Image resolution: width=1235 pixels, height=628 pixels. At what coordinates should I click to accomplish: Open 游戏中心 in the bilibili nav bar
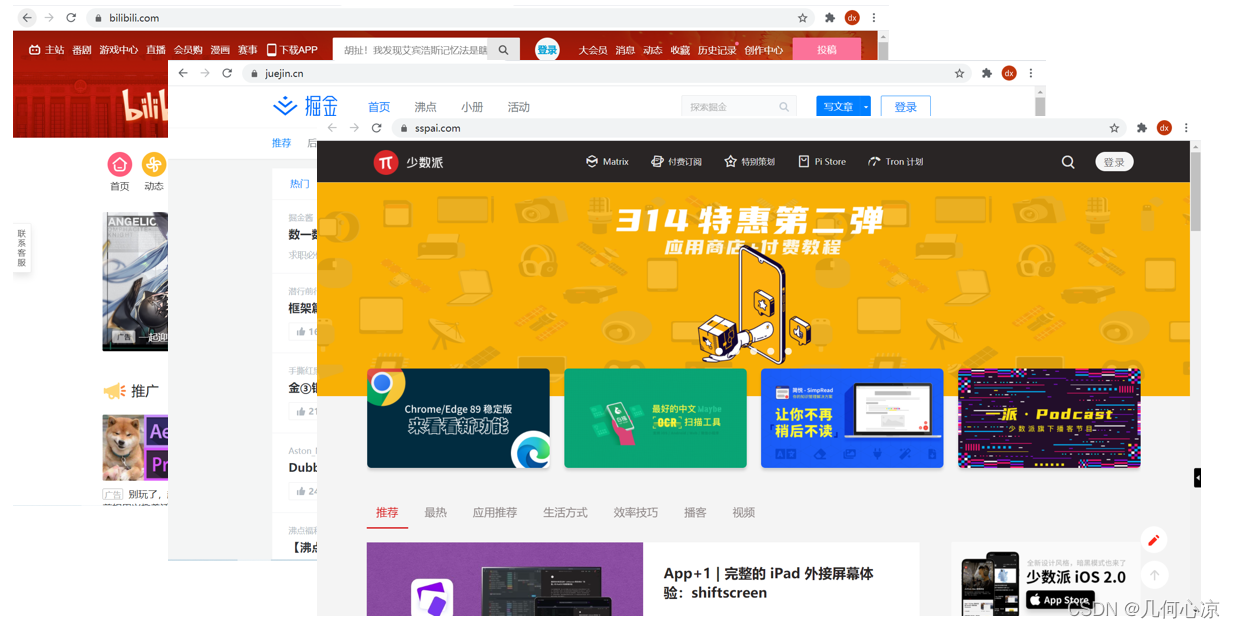point(119,50)
